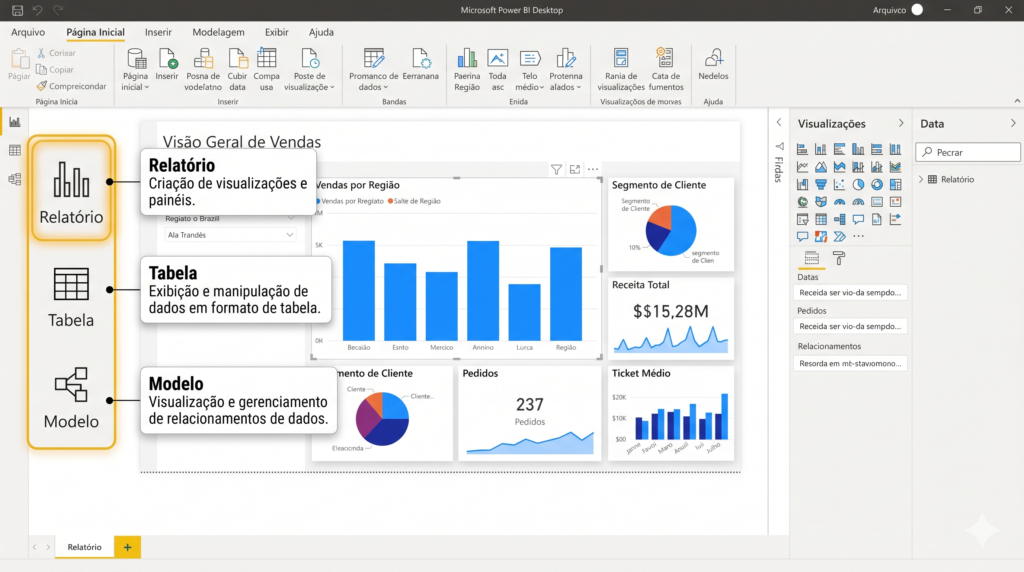This screenshot has width=1024, height=572.
Task: Click the Pedidos field well box
Action: point(850,326)
